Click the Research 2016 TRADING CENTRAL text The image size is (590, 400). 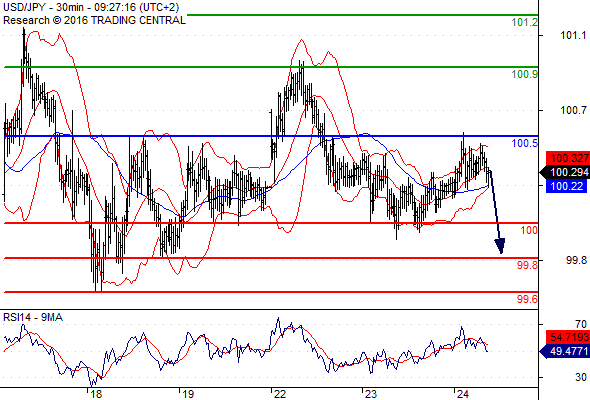click(x=94, y=20)
